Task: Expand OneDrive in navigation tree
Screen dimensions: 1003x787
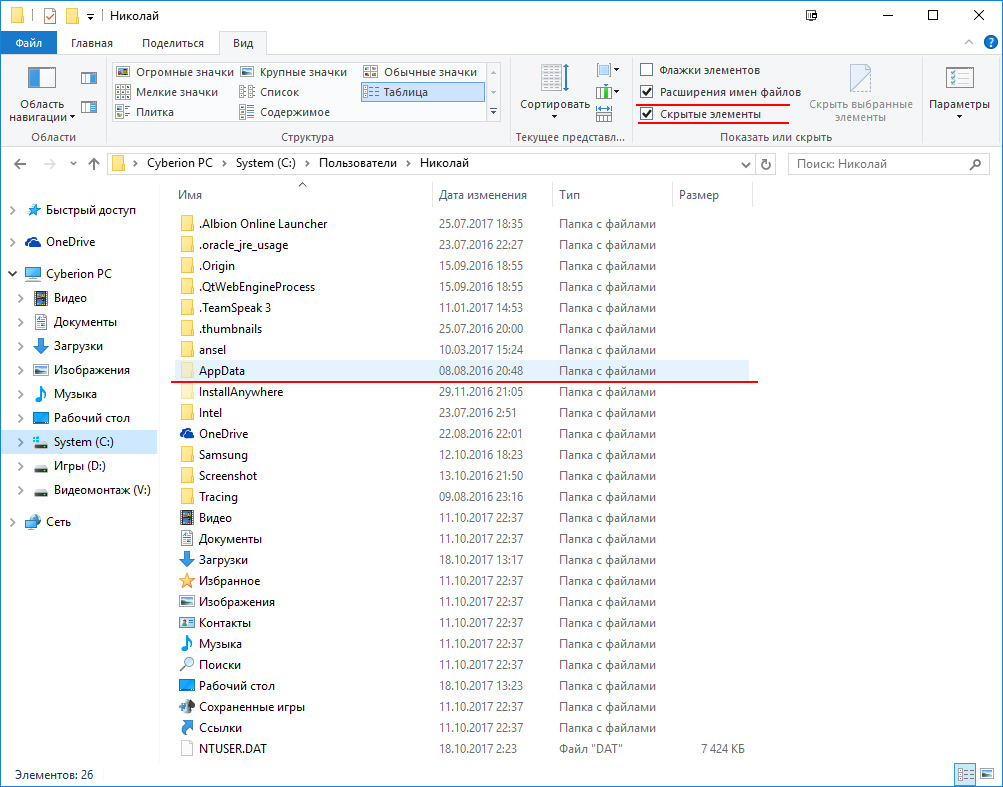Action: coord(12,242)
